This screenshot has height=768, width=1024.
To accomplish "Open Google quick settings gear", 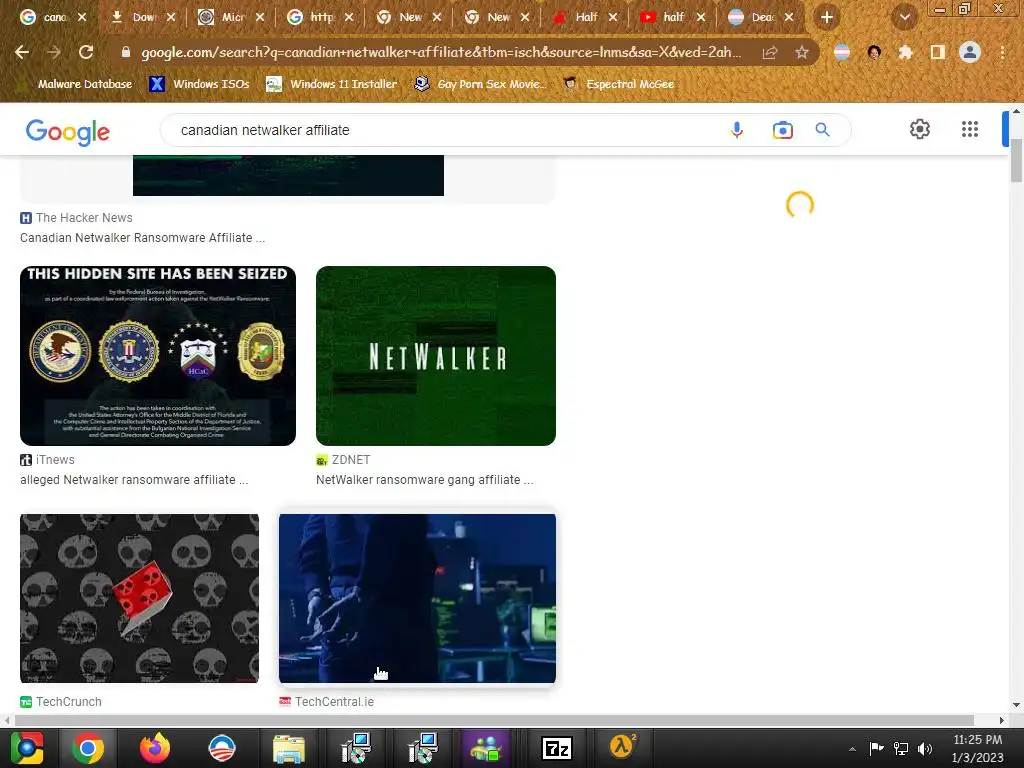I will 920,129.
